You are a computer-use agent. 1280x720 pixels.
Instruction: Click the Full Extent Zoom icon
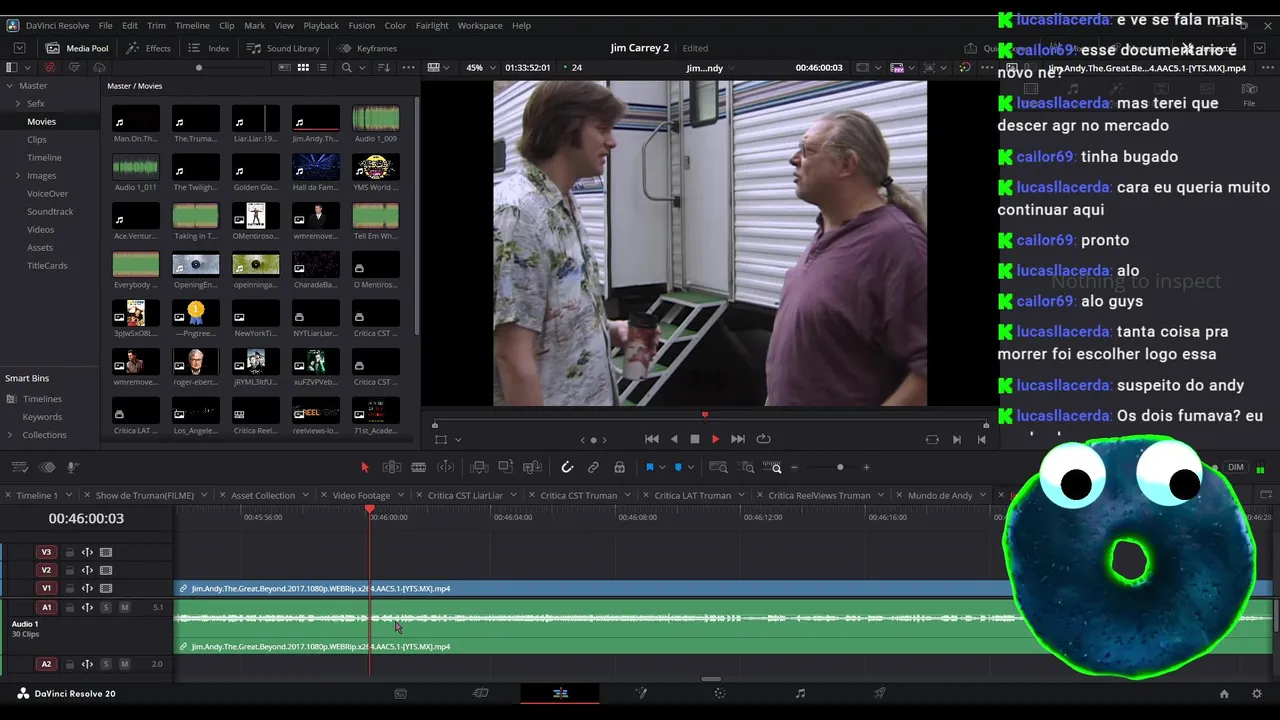(x=718, y=467)
